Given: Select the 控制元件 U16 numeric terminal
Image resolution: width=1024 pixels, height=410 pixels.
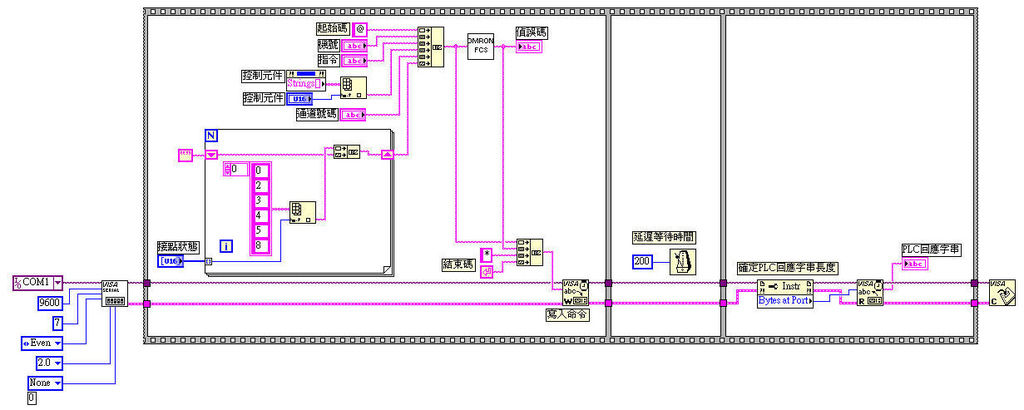Looking at the screenshot, I should click(x=299, y=99).
